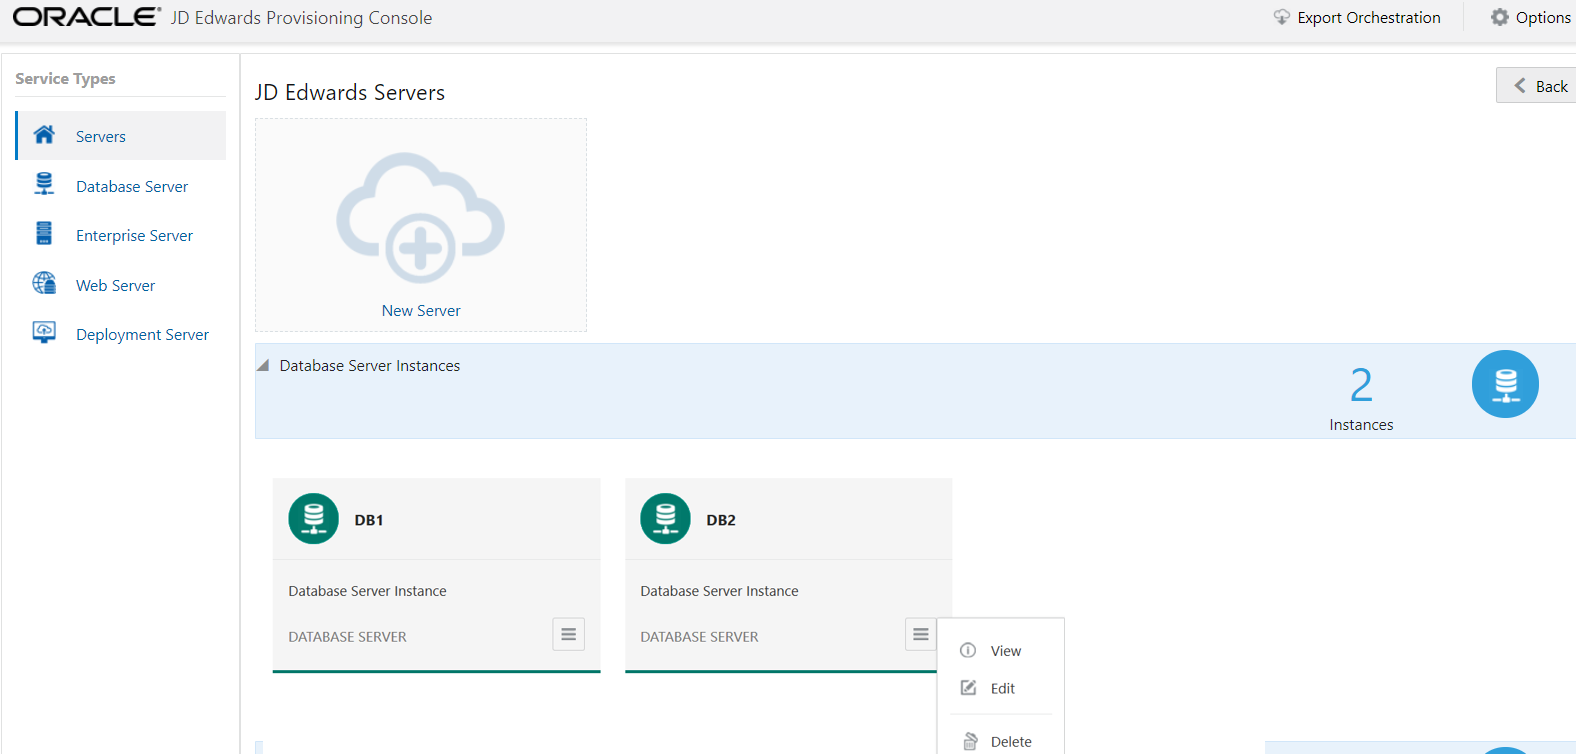Click the Deployment Server monitor icon
1576x754 pixels.
point(44,332)
